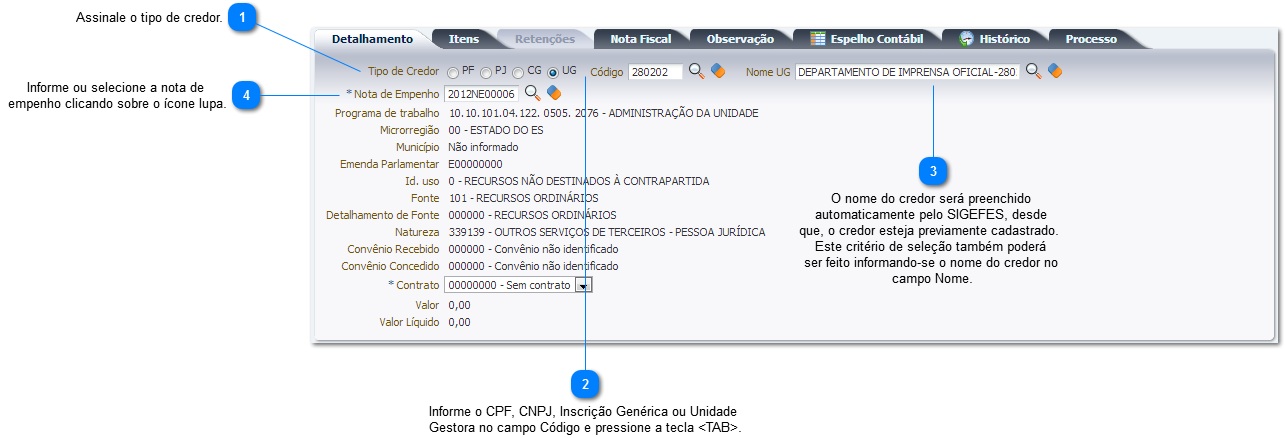
Task: Select the UG creditor type radio button
Action: [x=553, y=73]
